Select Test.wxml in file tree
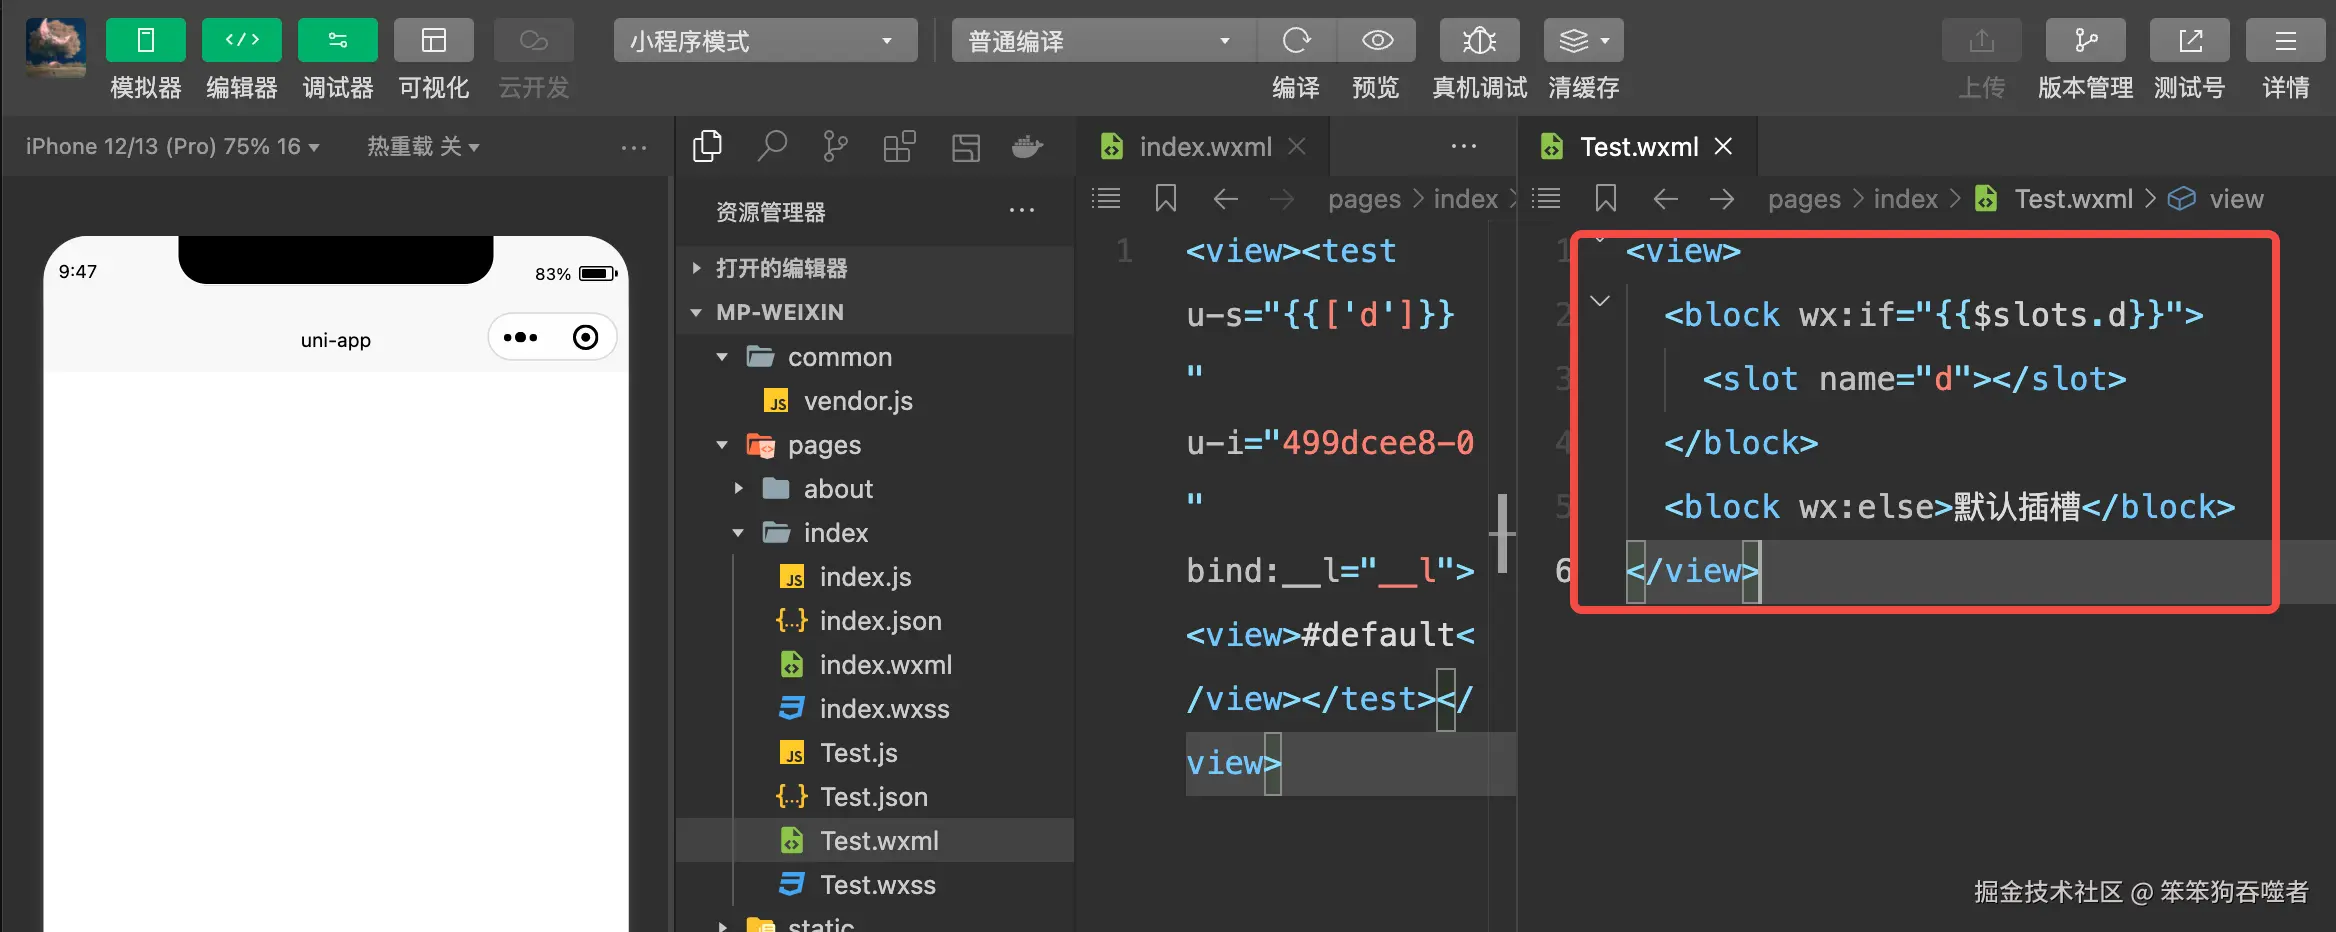This screenshot has height=932, width=2336. tap(875, 841)
